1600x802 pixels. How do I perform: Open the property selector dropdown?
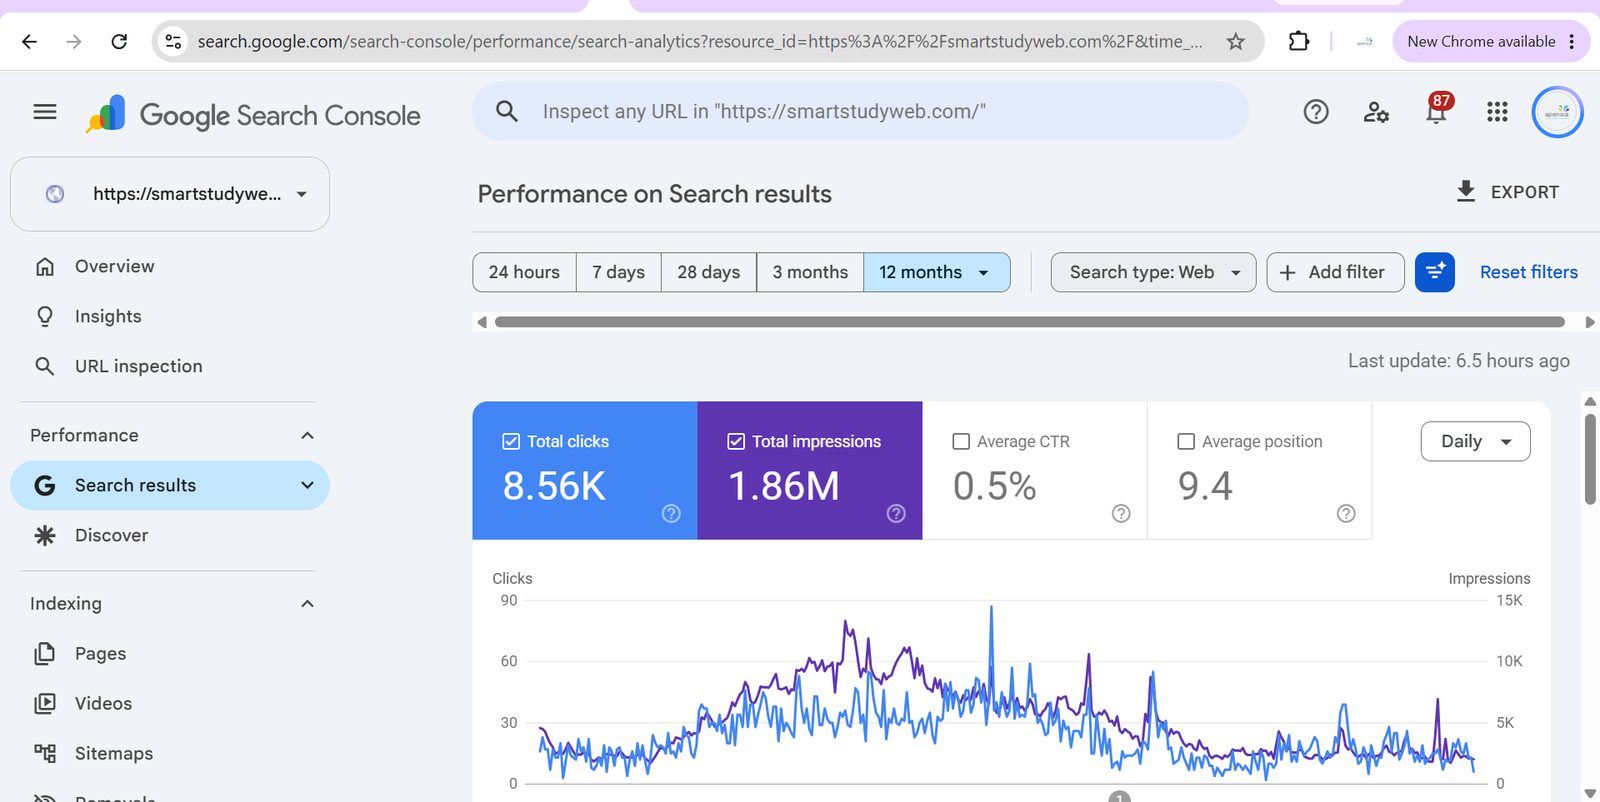coord(170,194)
